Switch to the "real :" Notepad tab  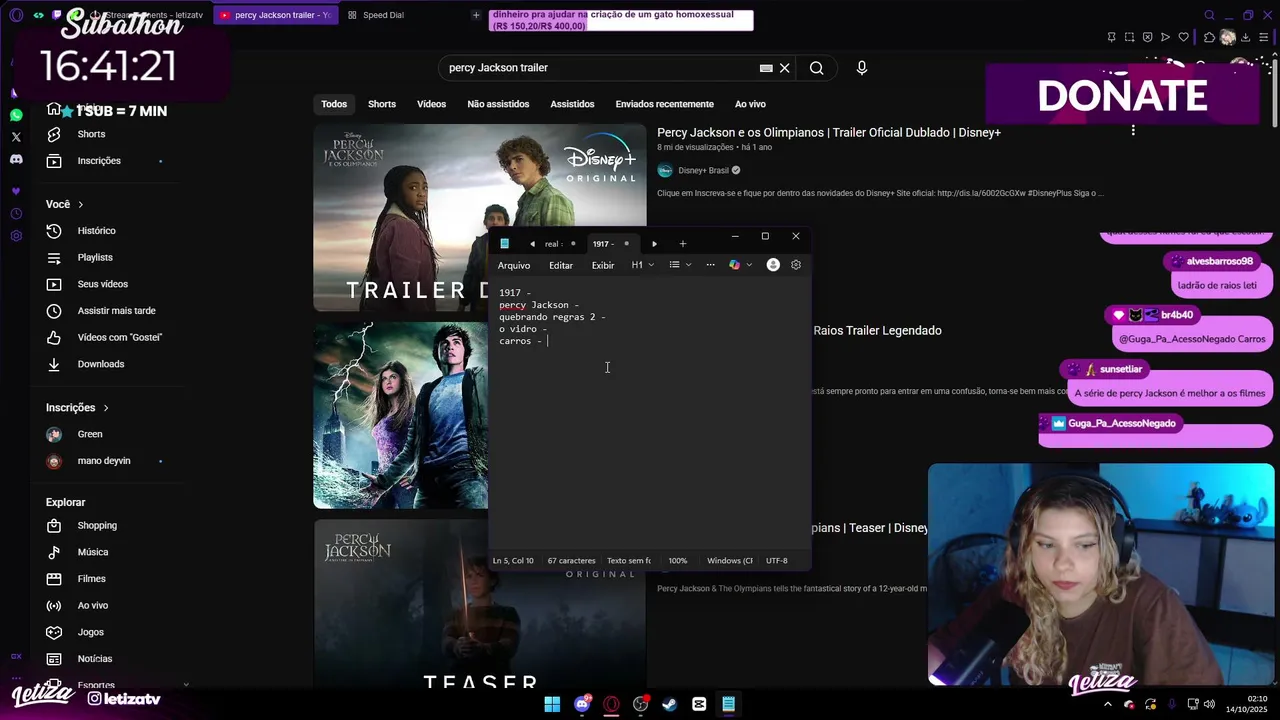553,244
